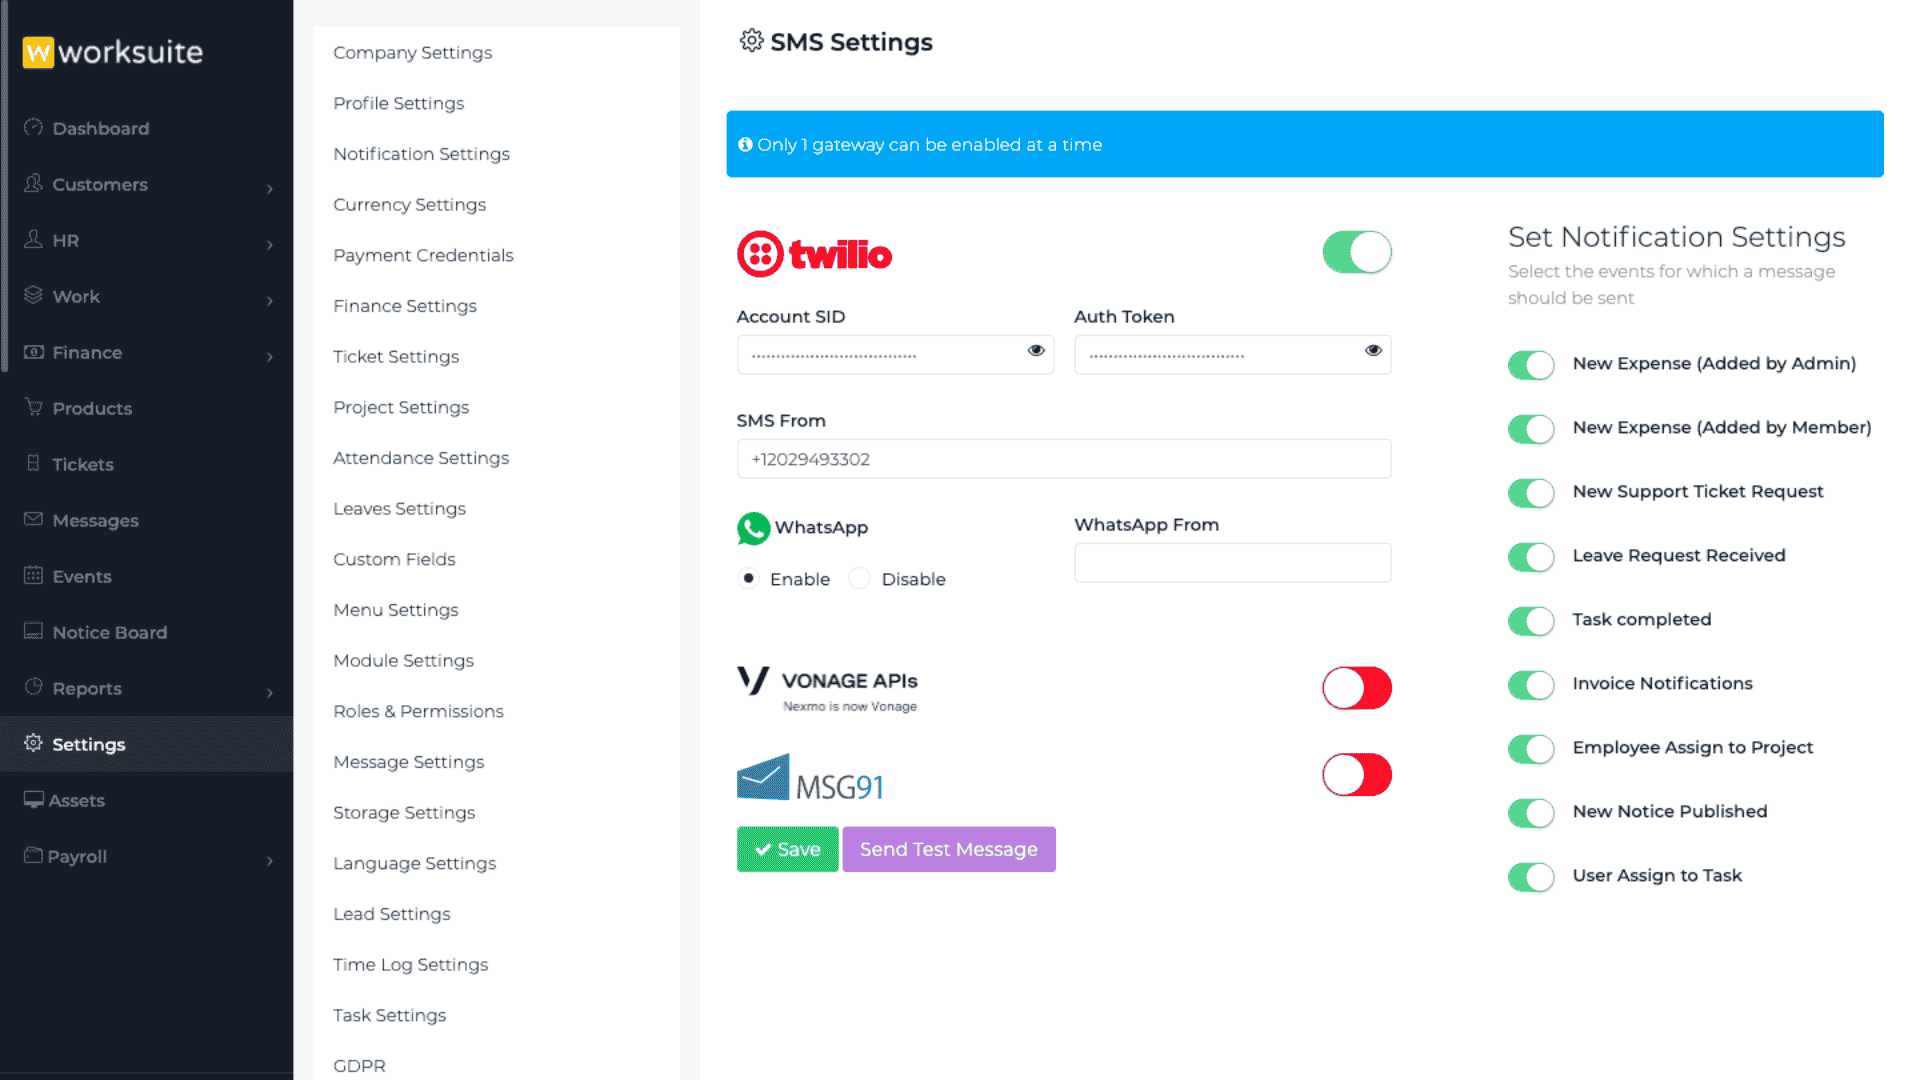Click the Vonage APIs logo
Viewport: 1920px width, 1080px height.
(x=828, y=689)
